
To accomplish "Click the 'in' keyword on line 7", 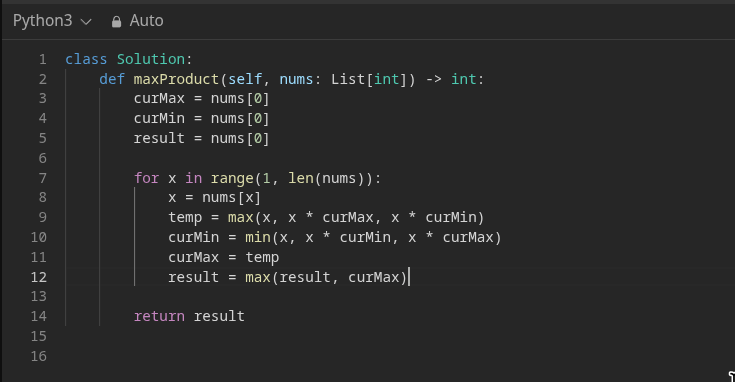I will coord(194,178).
